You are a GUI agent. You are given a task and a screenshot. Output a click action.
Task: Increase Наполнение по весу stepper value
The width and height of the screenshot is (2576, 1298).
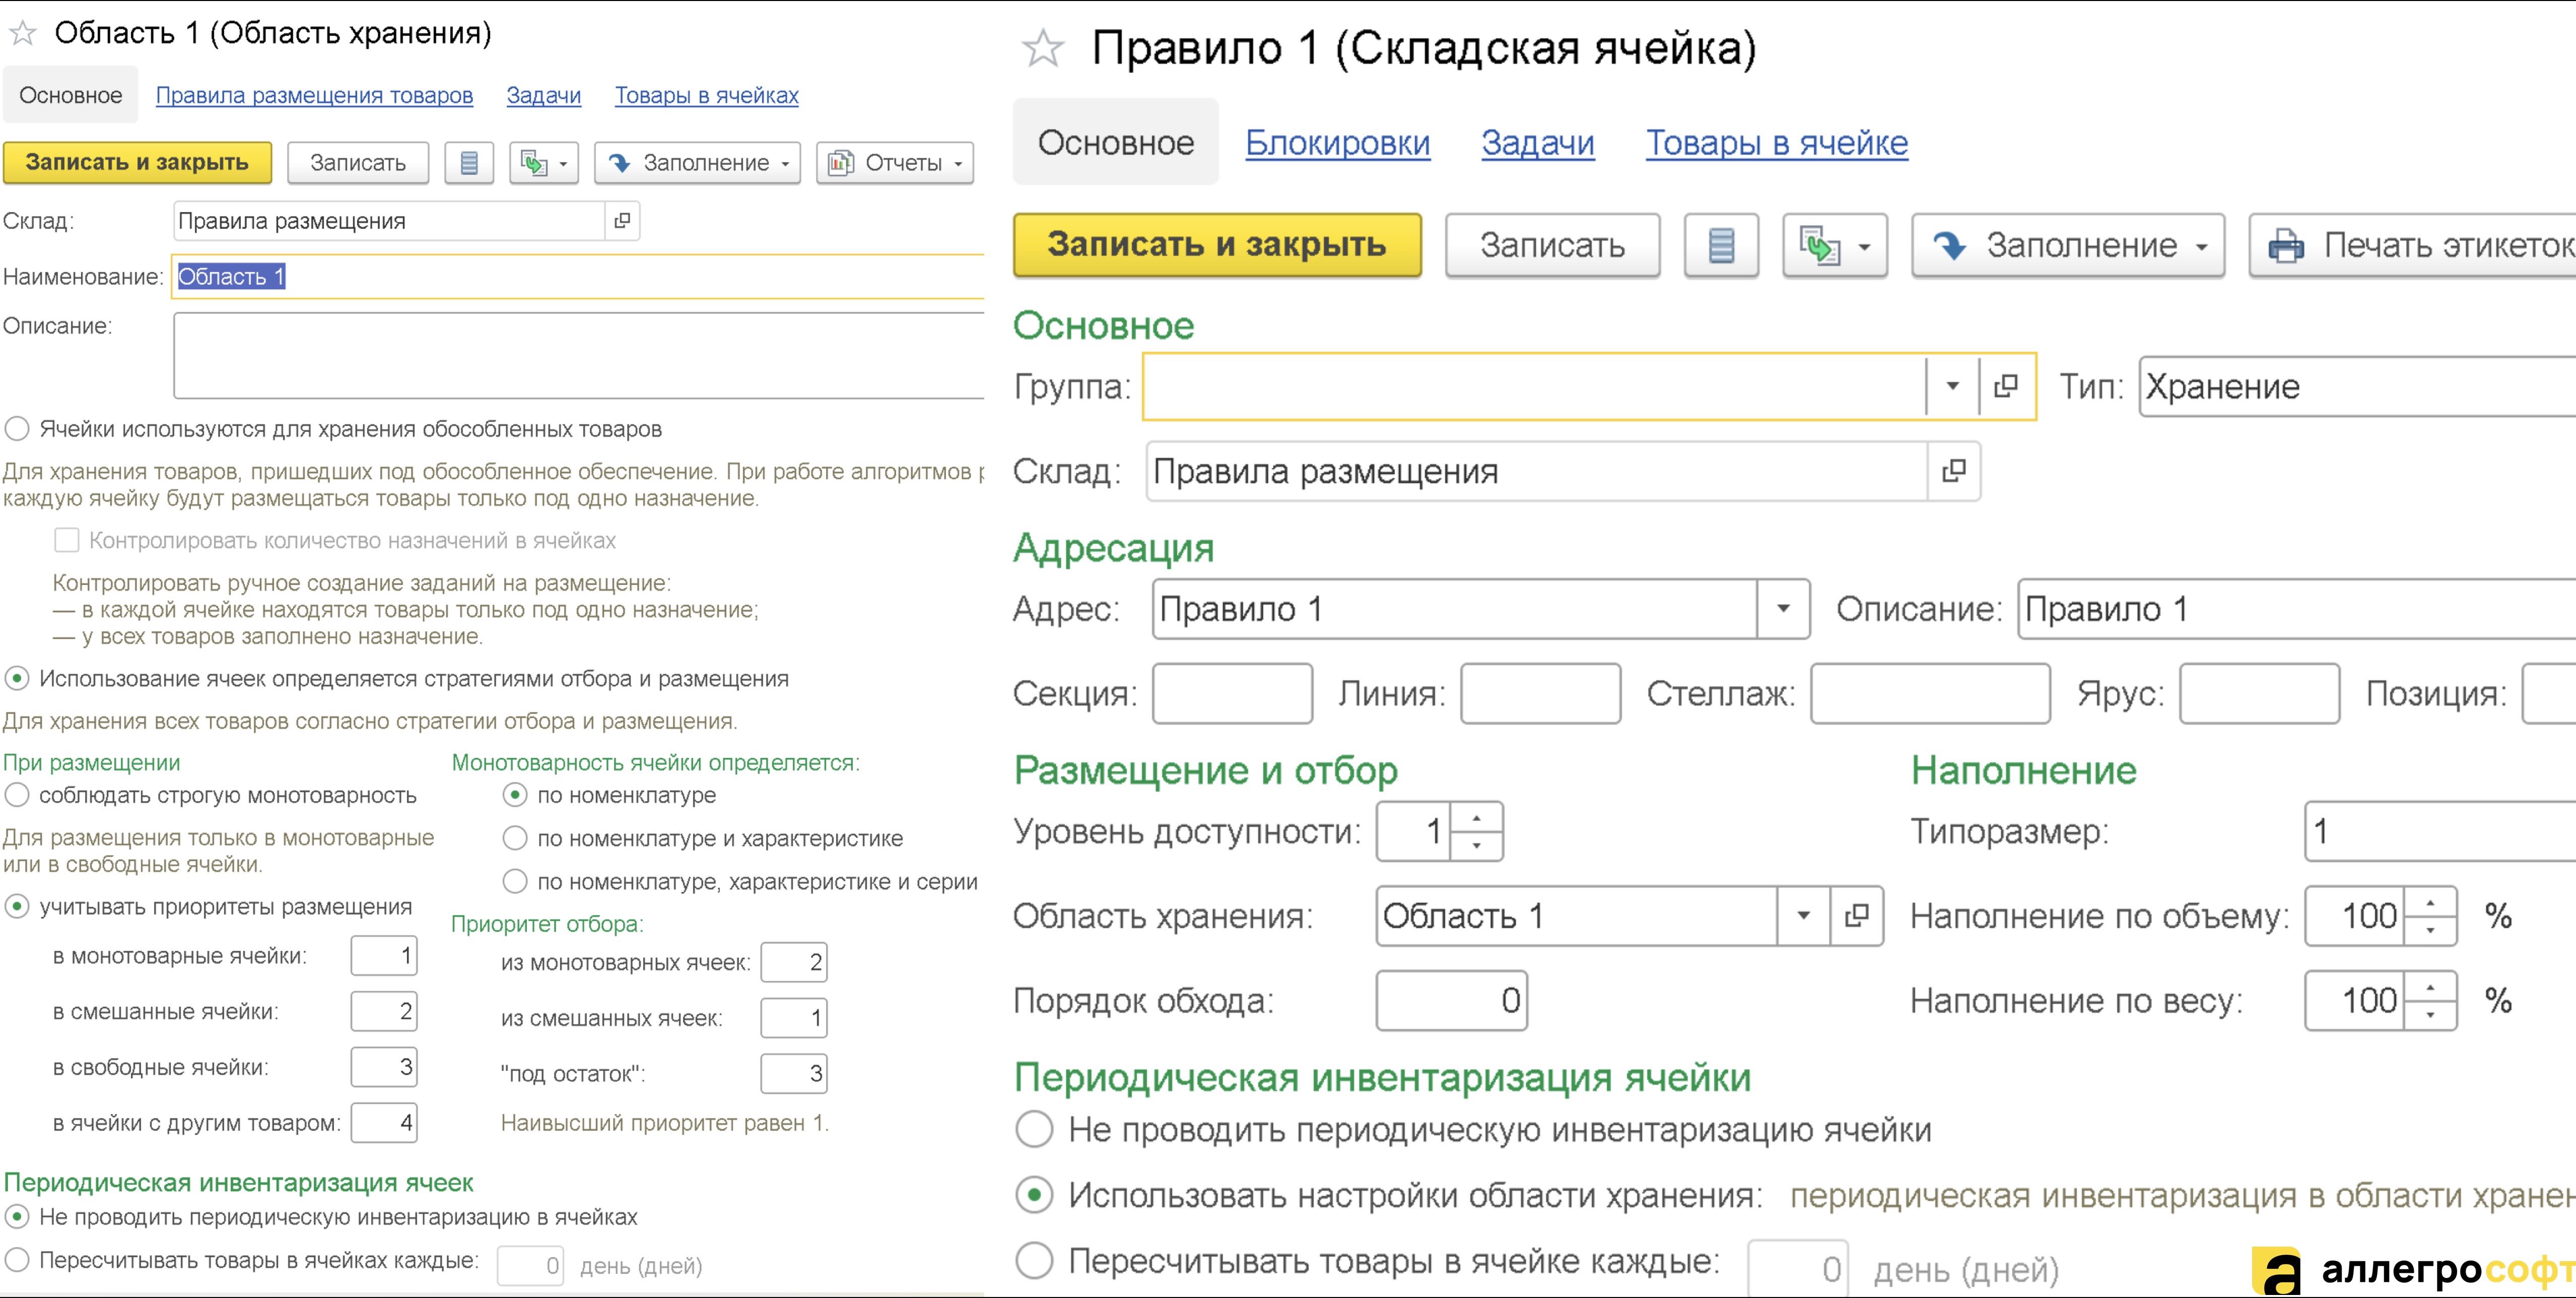click(2430, 987)
